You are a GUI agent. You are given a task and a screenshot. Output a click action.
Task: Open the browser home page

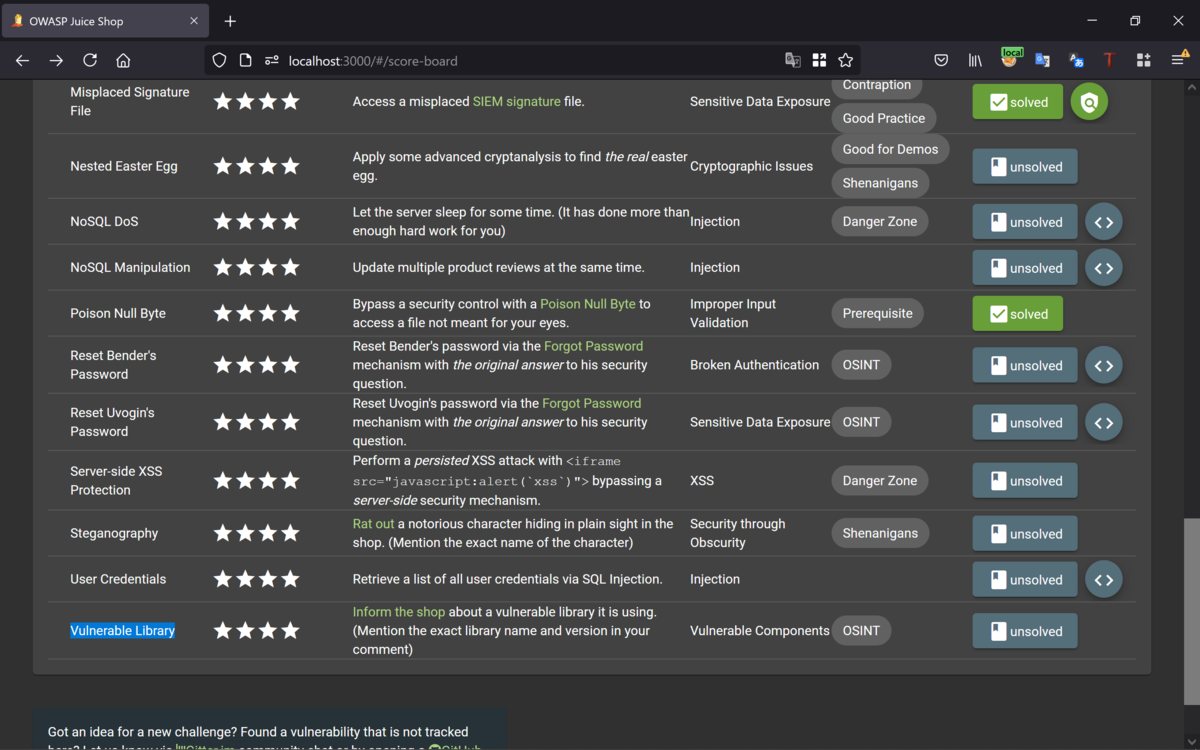click(123, 60)
